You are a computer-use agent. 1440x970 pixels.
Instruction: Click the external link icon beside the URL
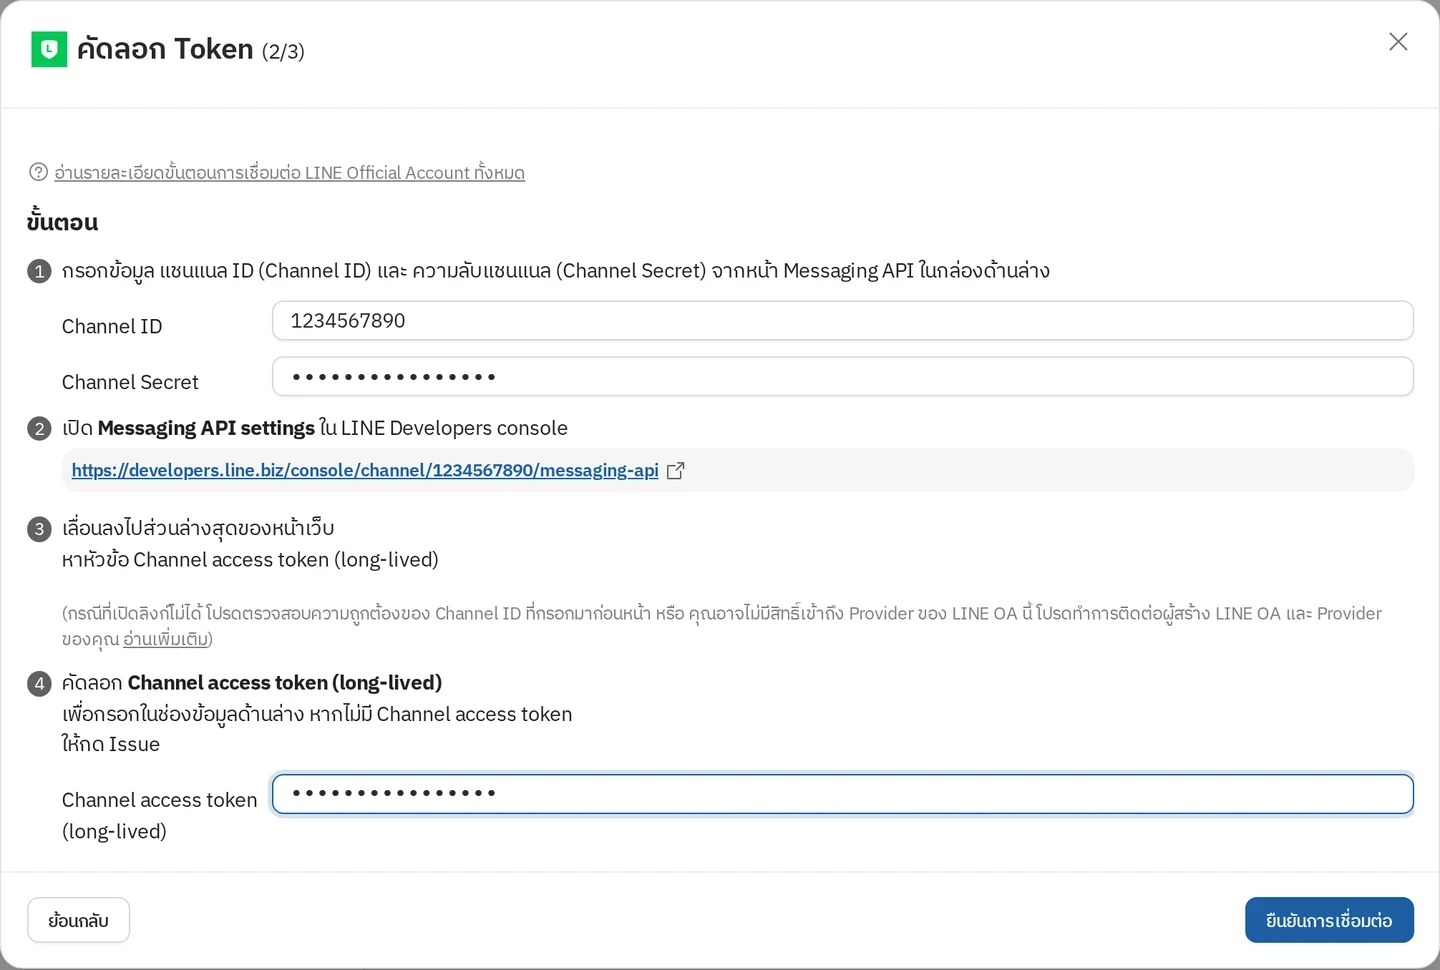[x=675, y=471]
